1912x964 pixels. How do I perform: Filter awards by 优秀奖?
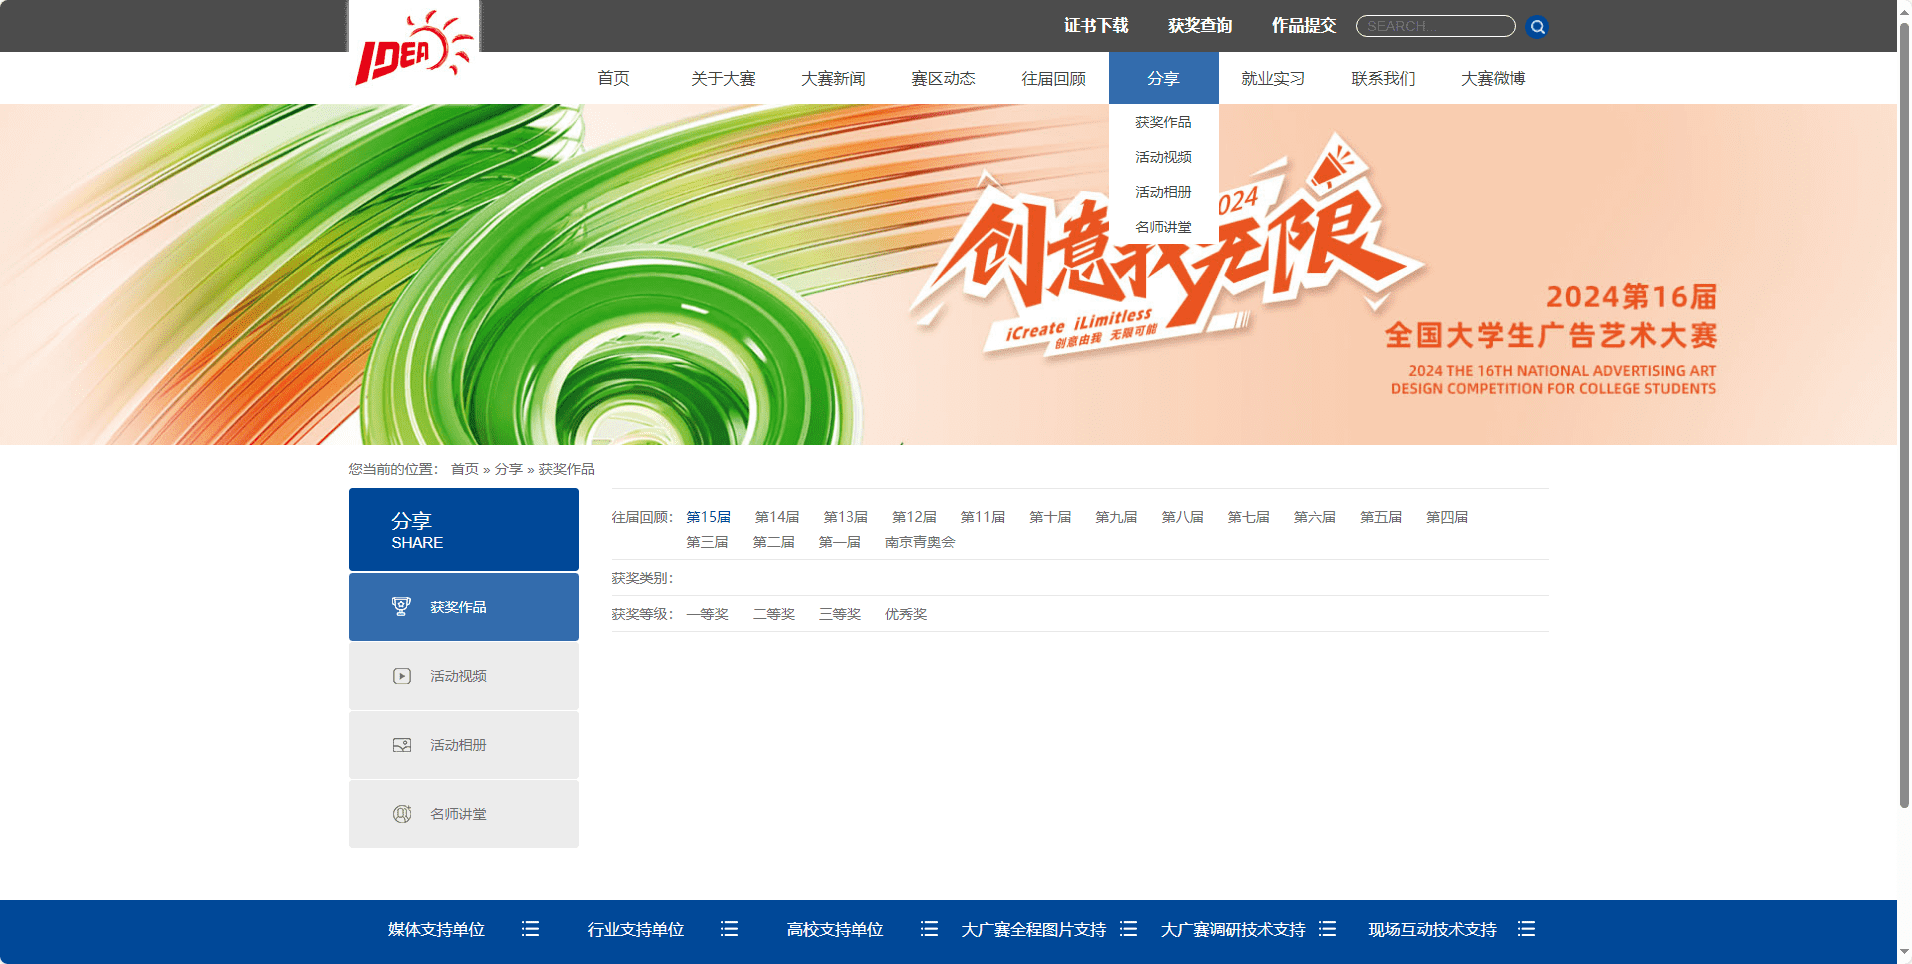click(x=906, y=614)
